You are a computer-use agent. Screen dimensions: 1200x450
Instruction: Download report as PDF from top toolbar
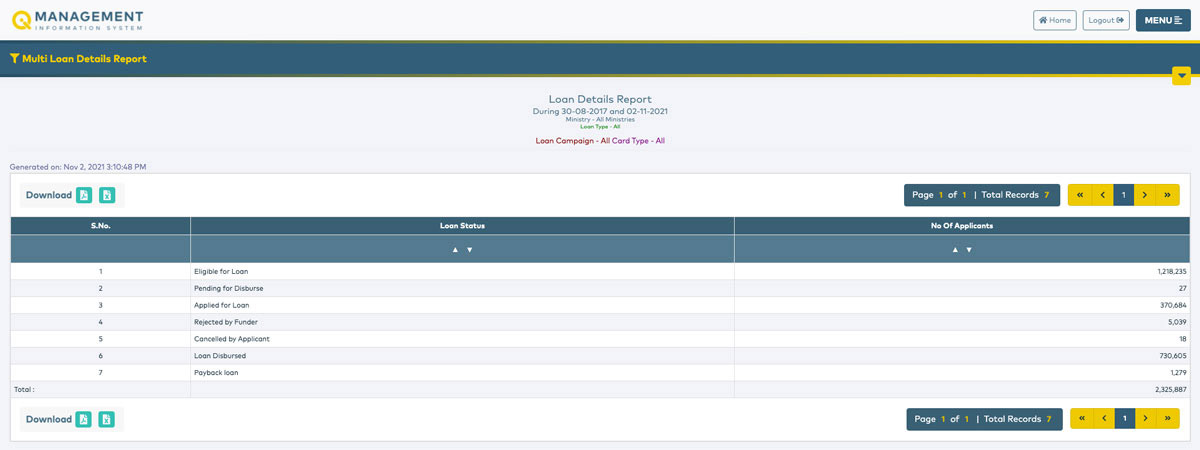pos(85,195)
